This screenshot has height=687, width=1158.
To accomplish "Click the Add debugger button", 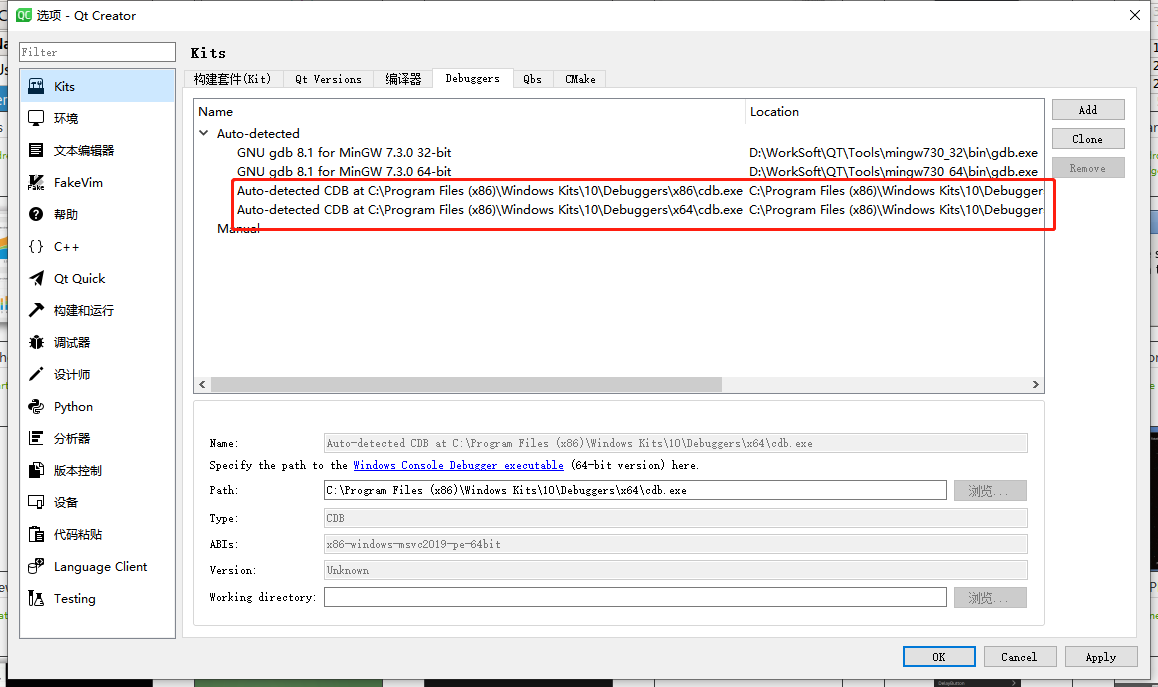I will coord(1088,110).
